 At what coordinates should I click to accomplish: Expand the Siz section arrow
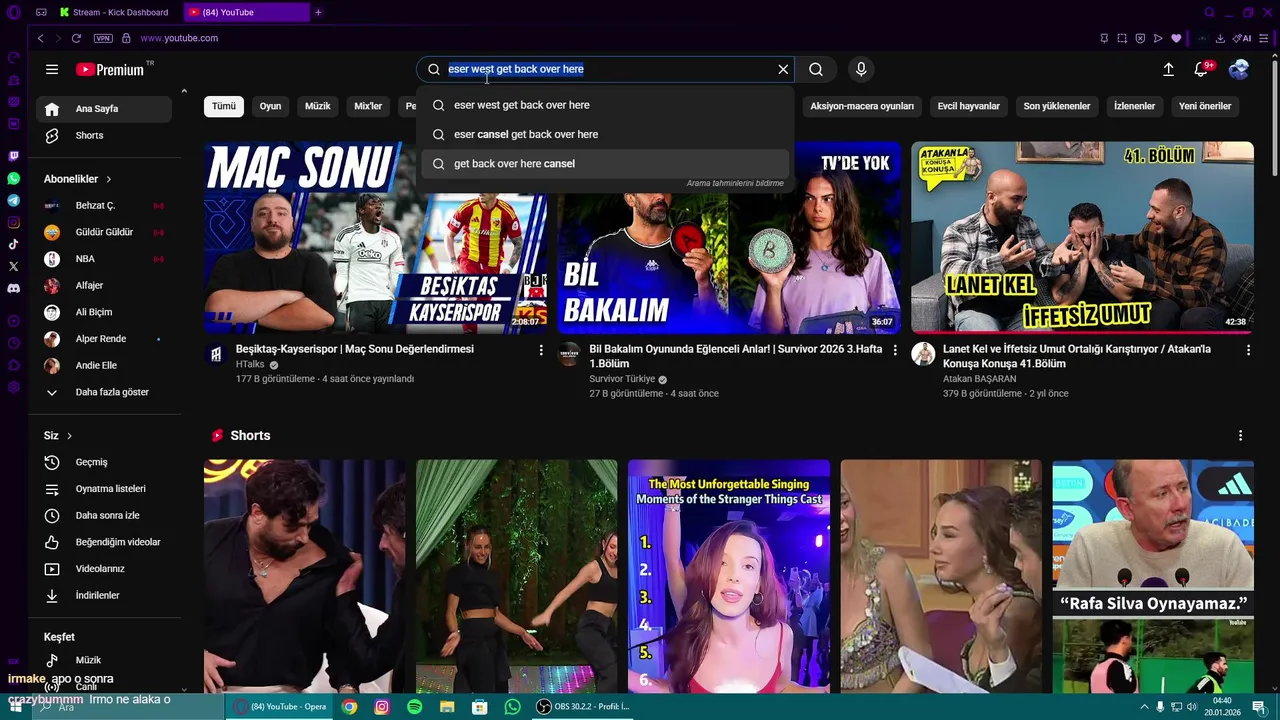[x=69, y=436]
